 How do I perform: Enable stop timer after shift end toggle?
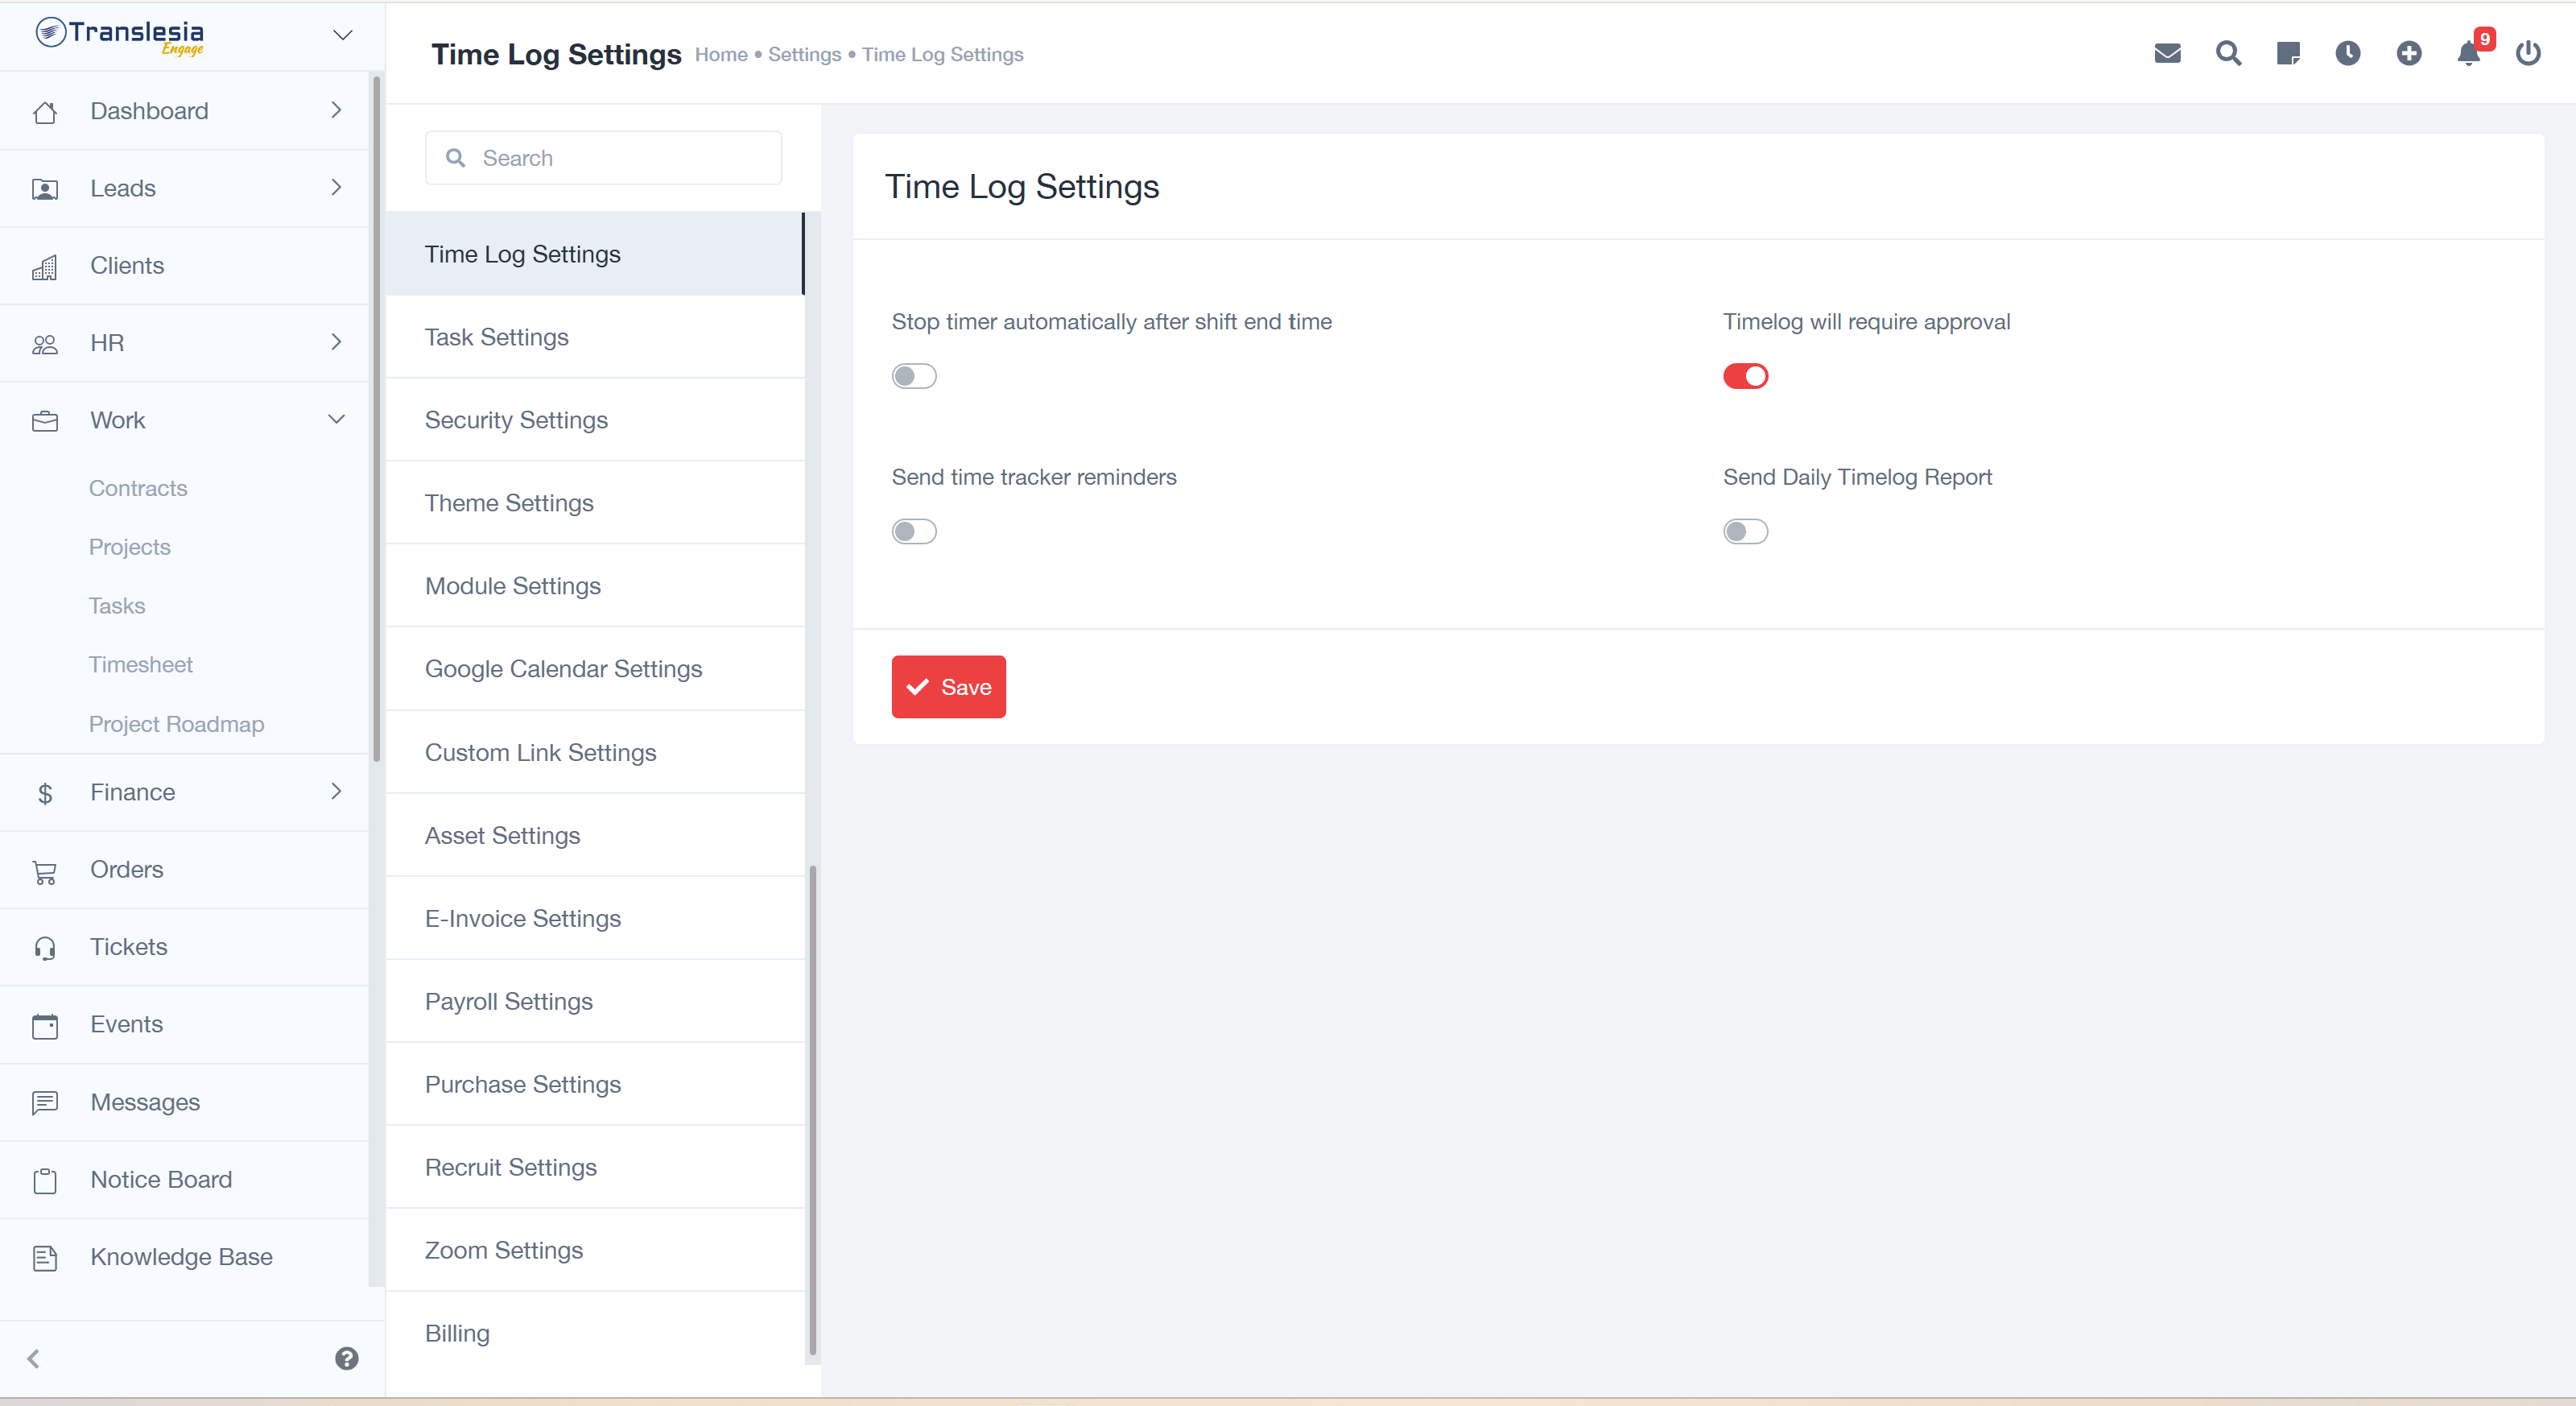click(x=914, y=376)
